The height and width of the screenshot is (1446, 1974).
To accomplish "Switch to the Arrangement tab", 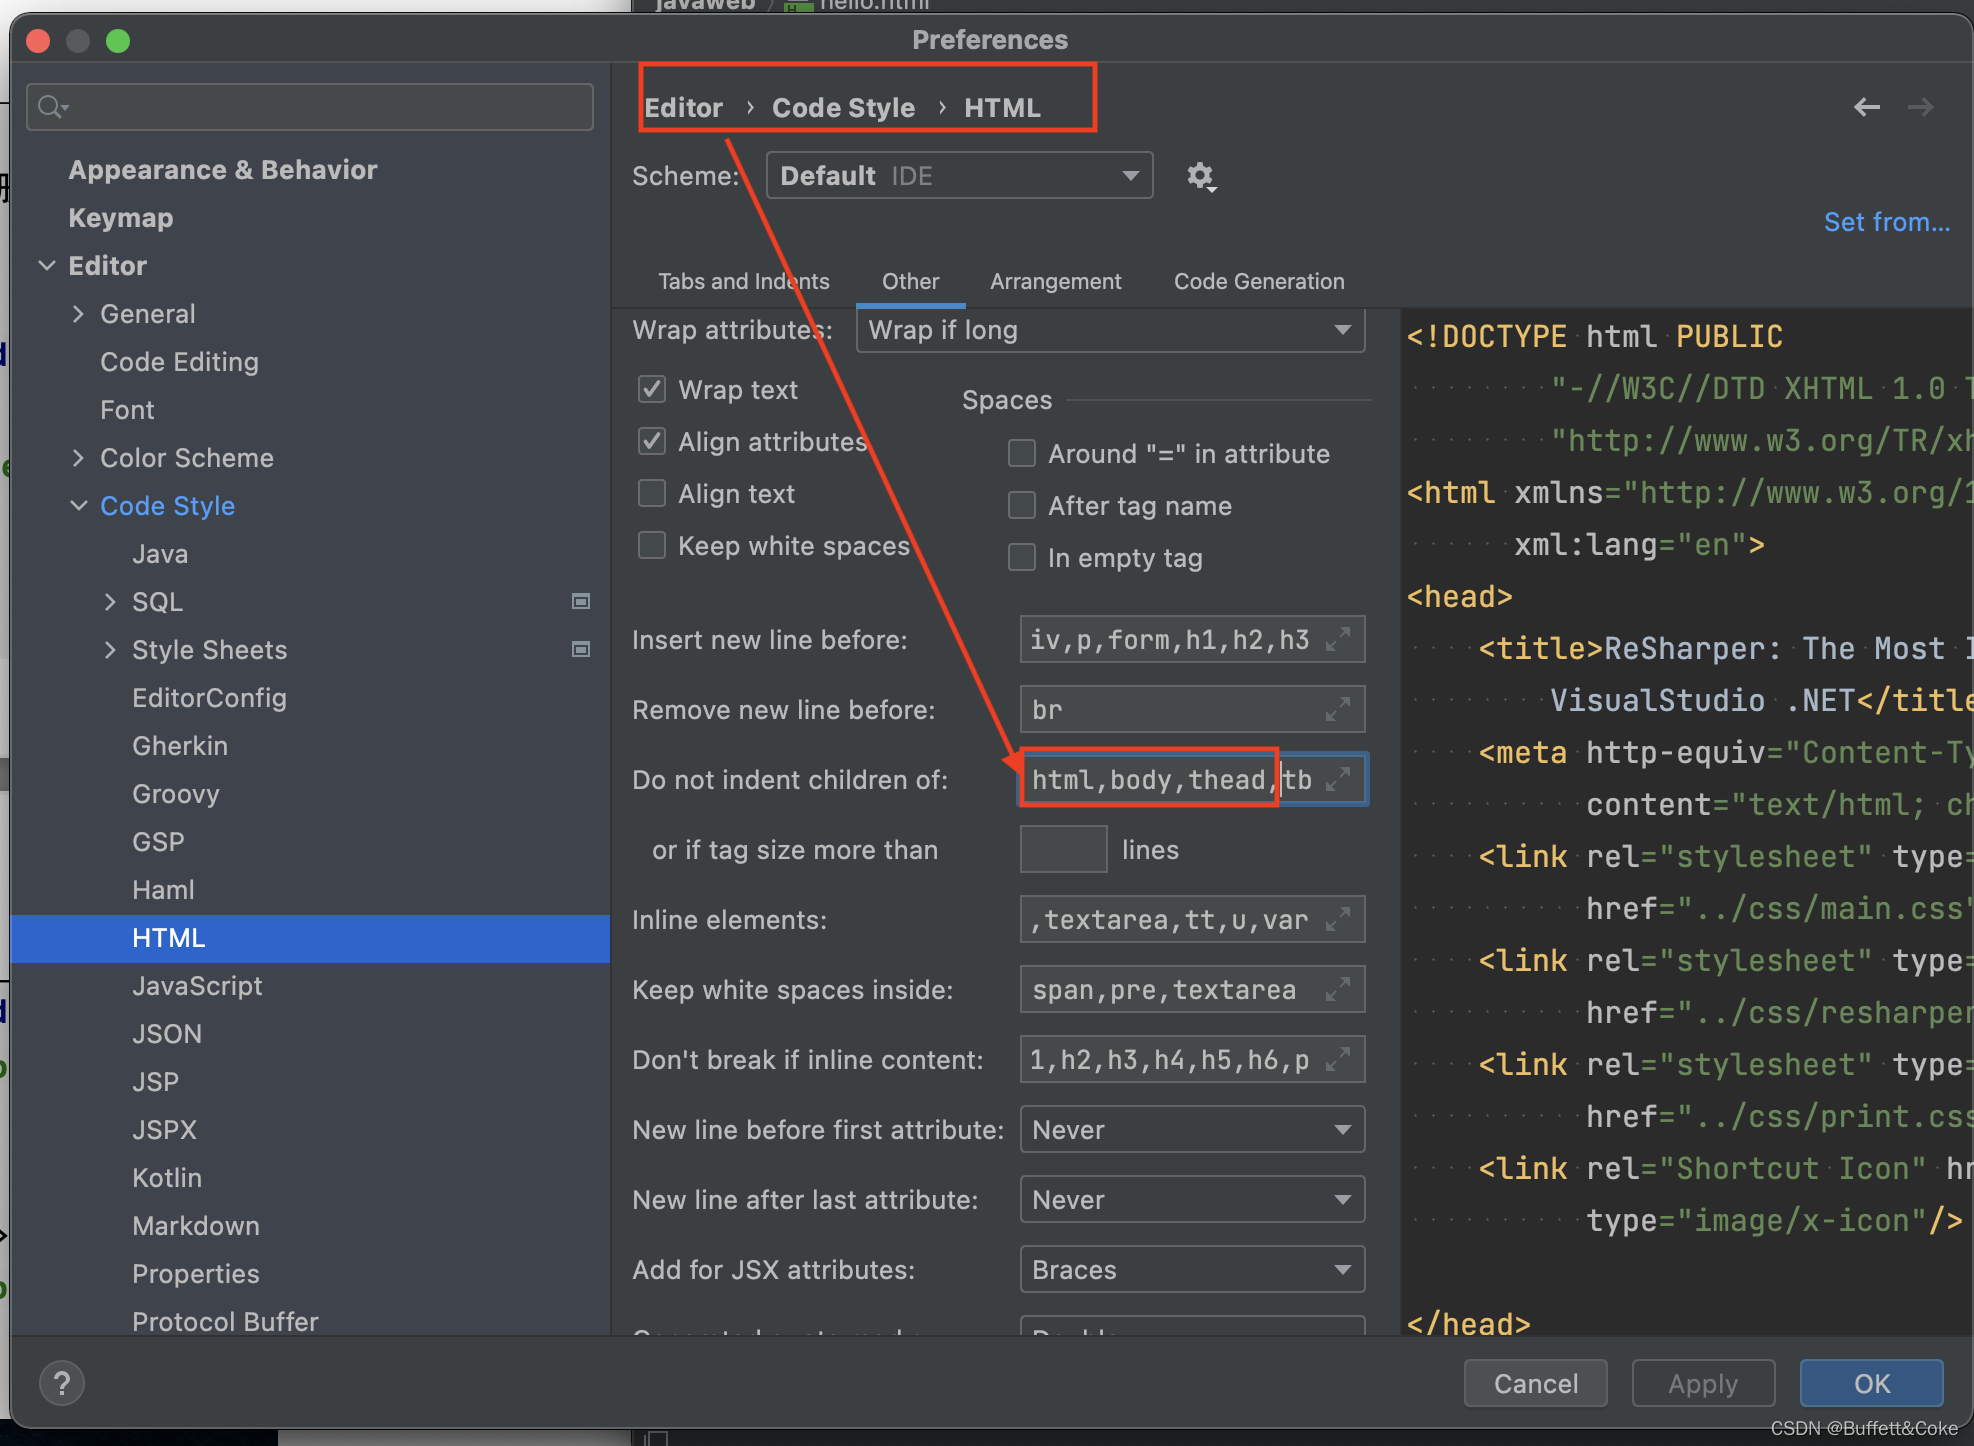I will click(1055, 281).
